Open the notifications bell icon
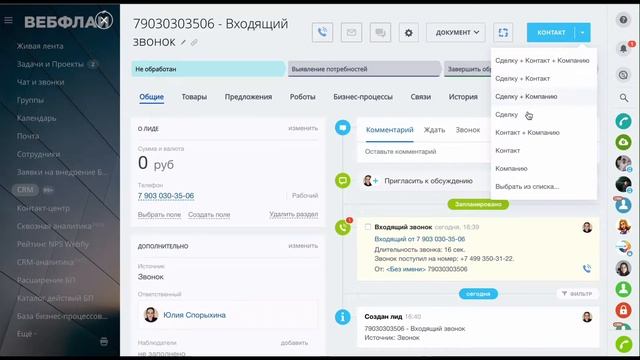The height and width of the screenshot is (360, 640). [623, 49]
